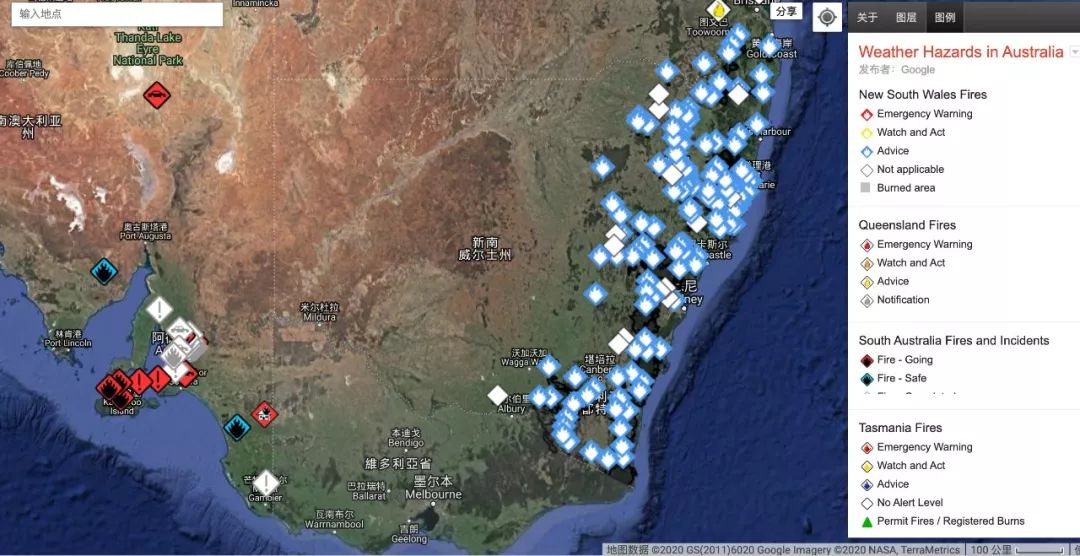
Task: Click the Weather Hazards in Australia title link
Action: 960,52
